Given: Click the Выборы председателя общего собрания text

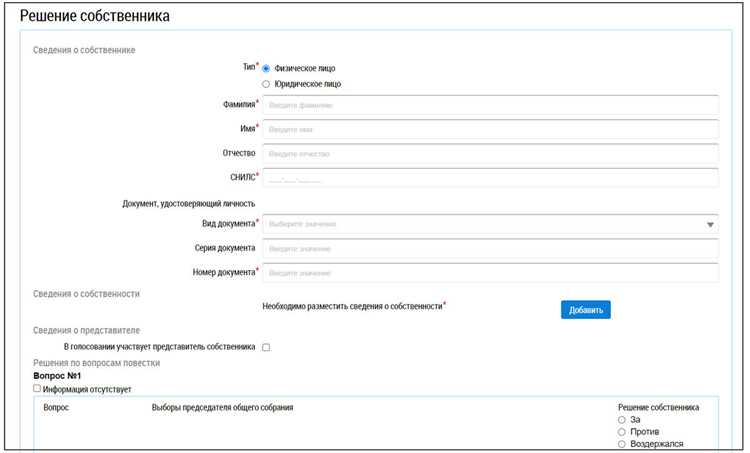Looking at the screenshot, I should pos(222,408).
